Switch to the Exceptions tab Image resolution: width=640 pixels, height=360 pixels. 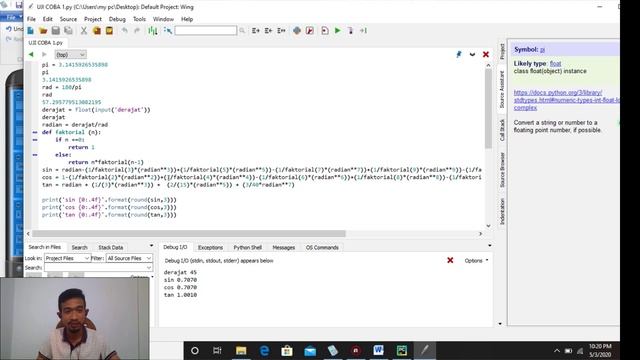[x=210, y=247]
